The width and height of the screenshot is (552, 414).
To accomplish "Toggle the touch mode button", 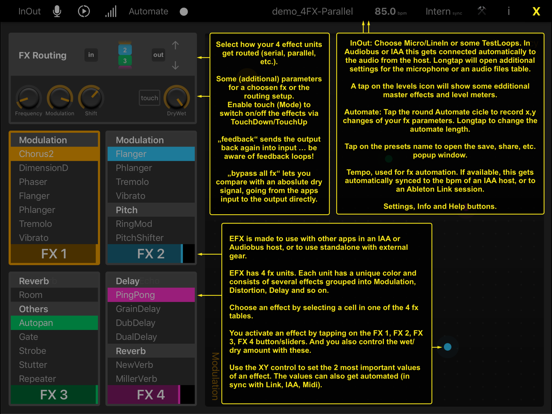I will click(149, 98).
